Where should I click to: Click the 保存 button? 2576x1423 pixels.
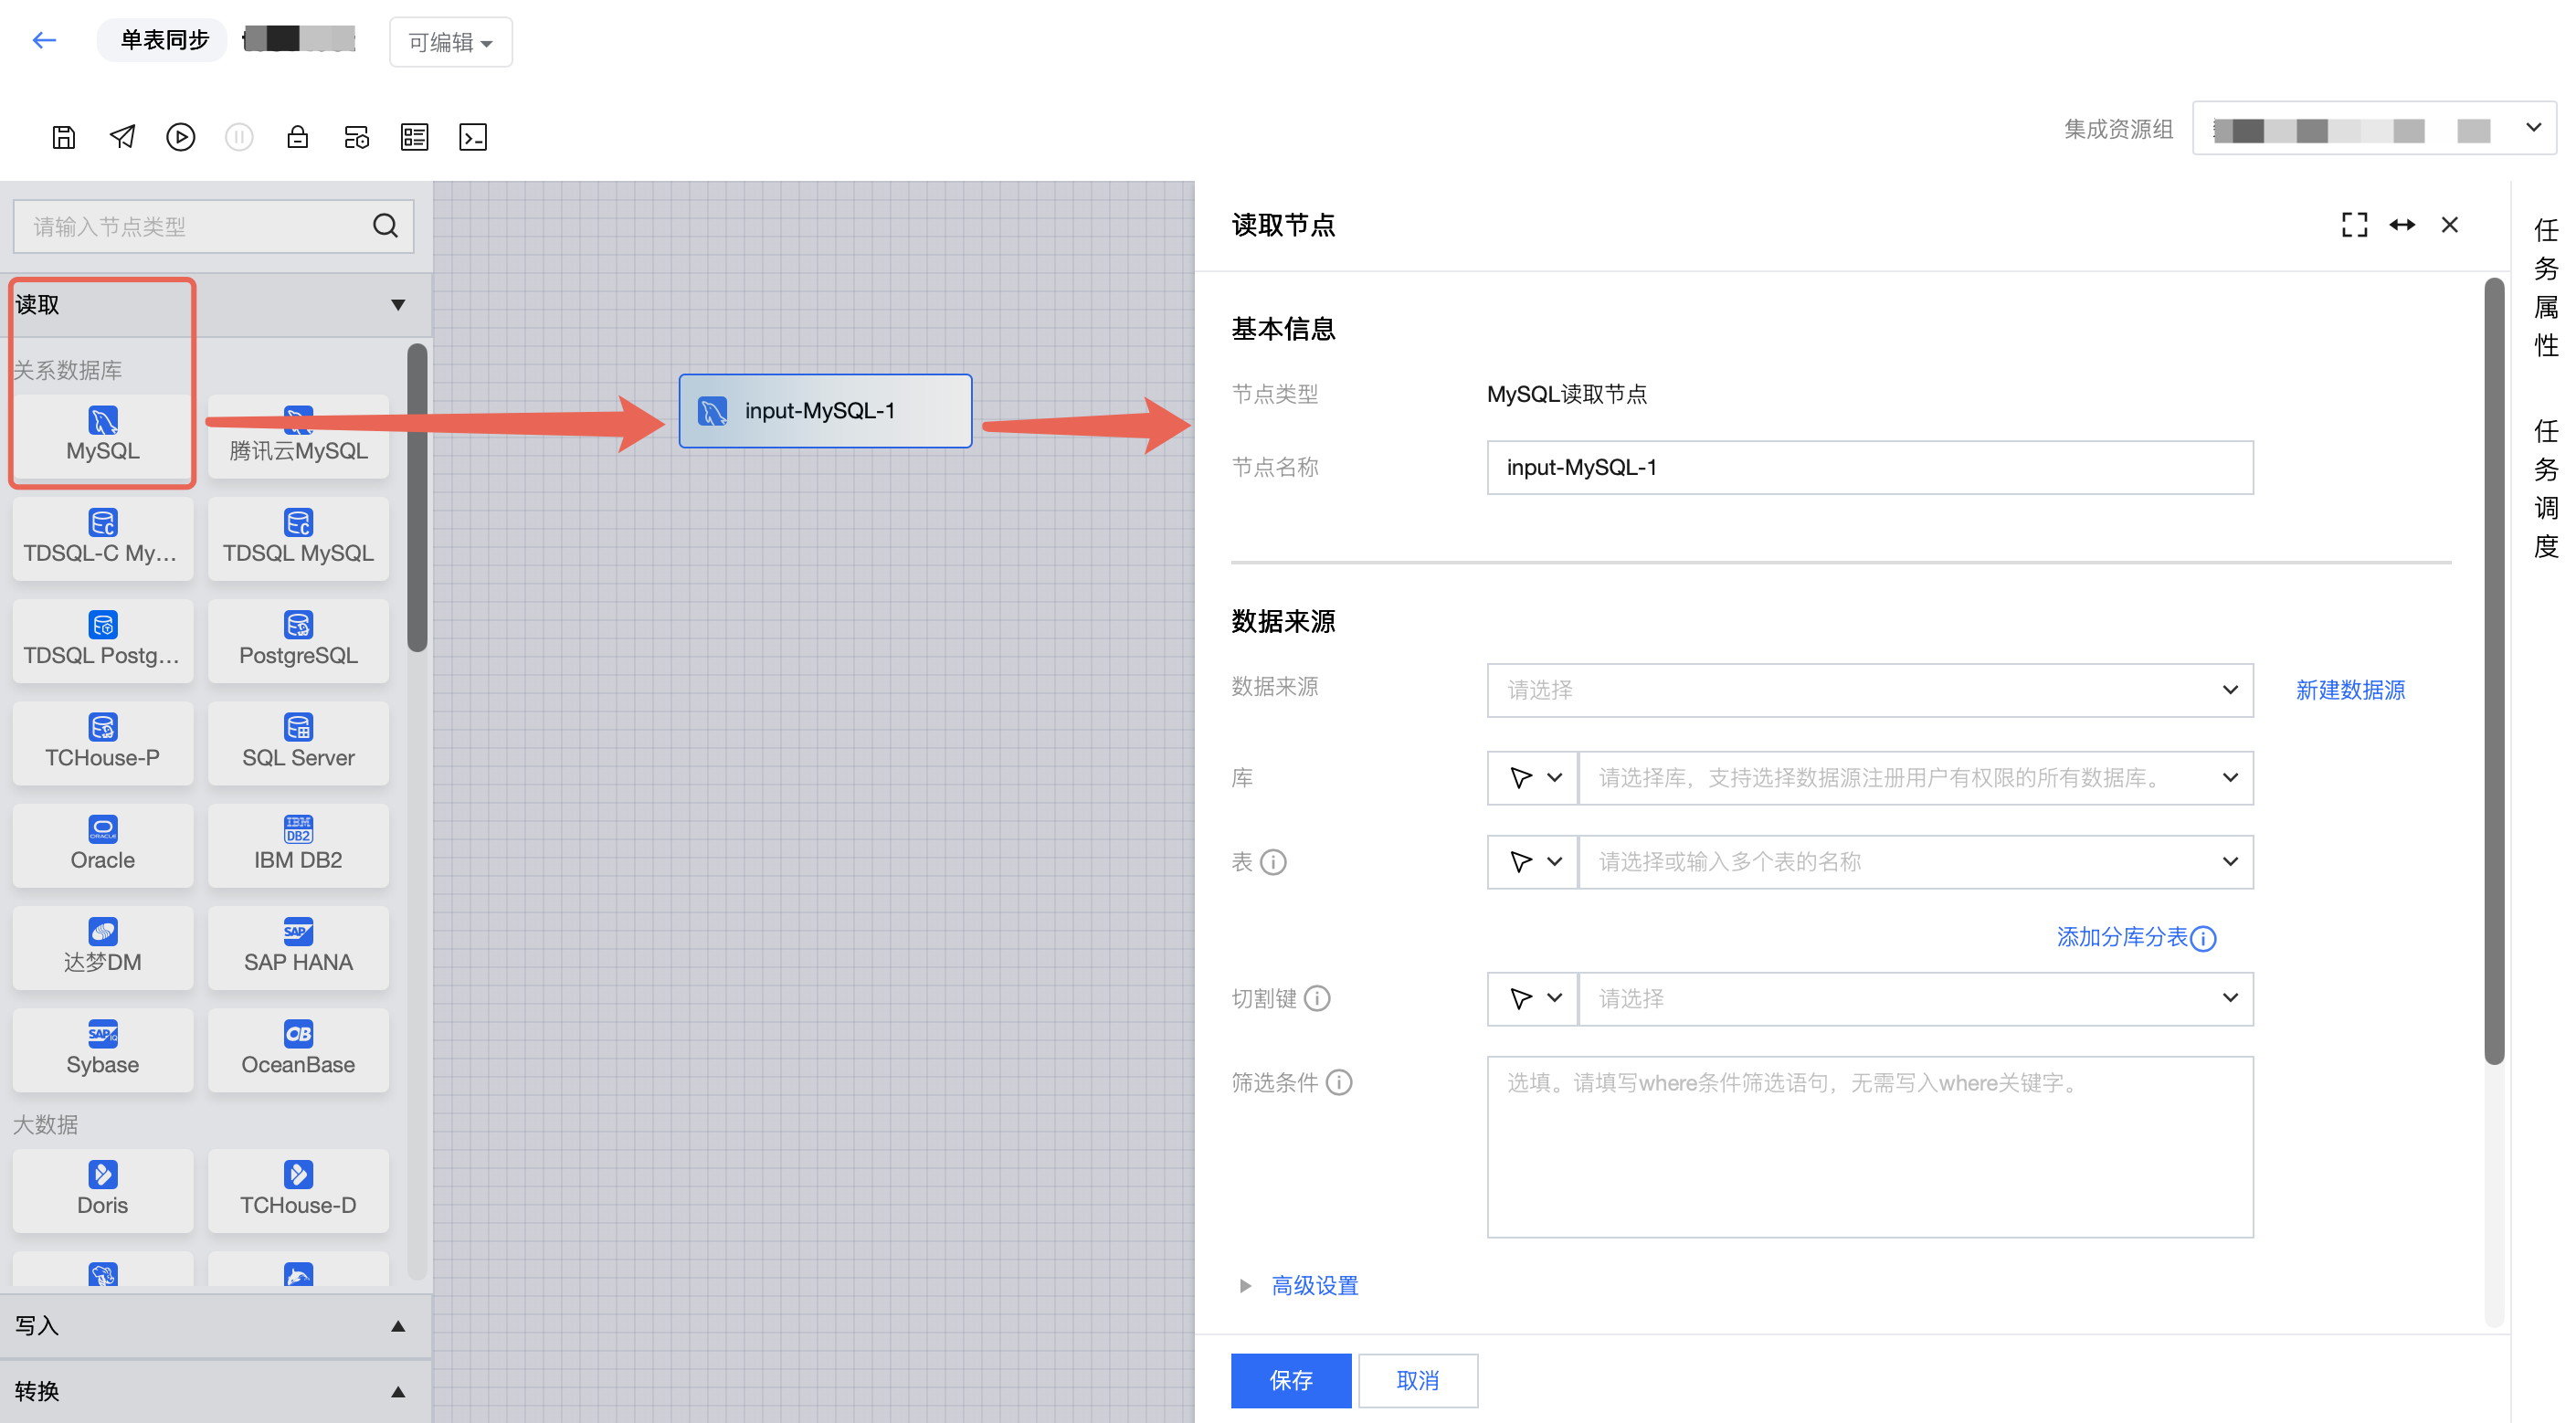(x=1290, y=1380)
